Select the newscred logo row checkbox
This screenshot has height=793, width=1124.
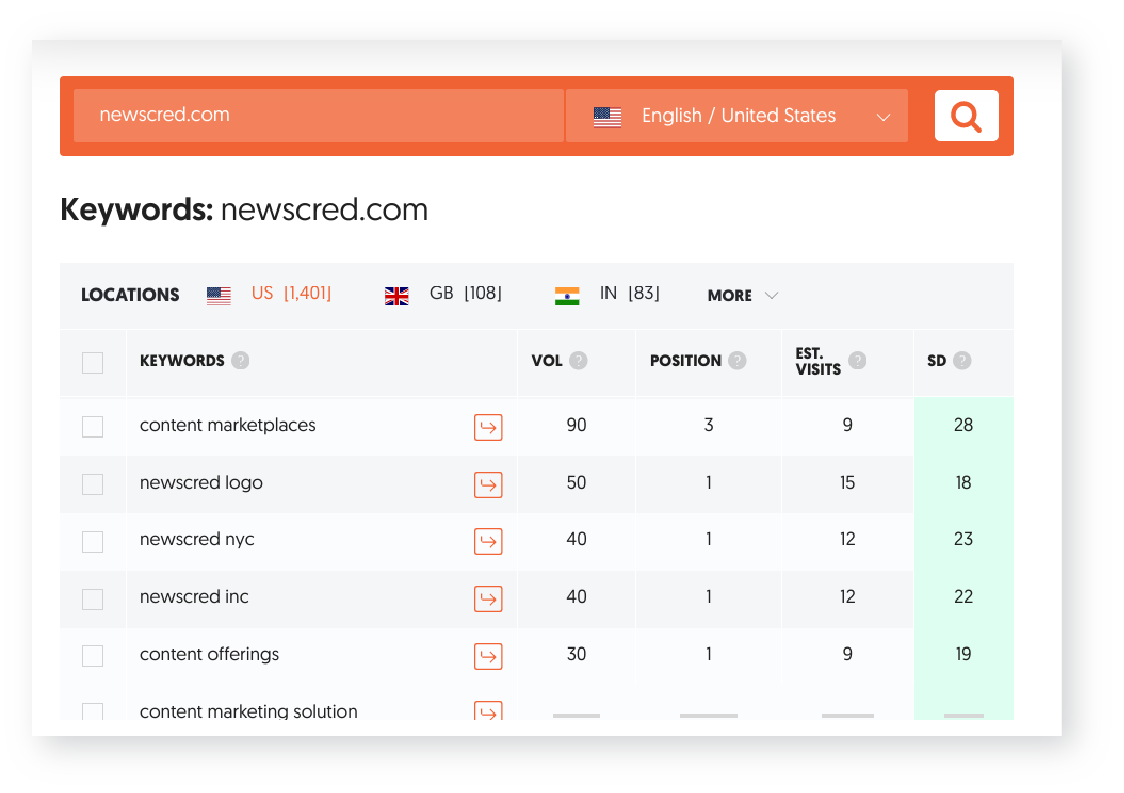click(x=92, y=485)
